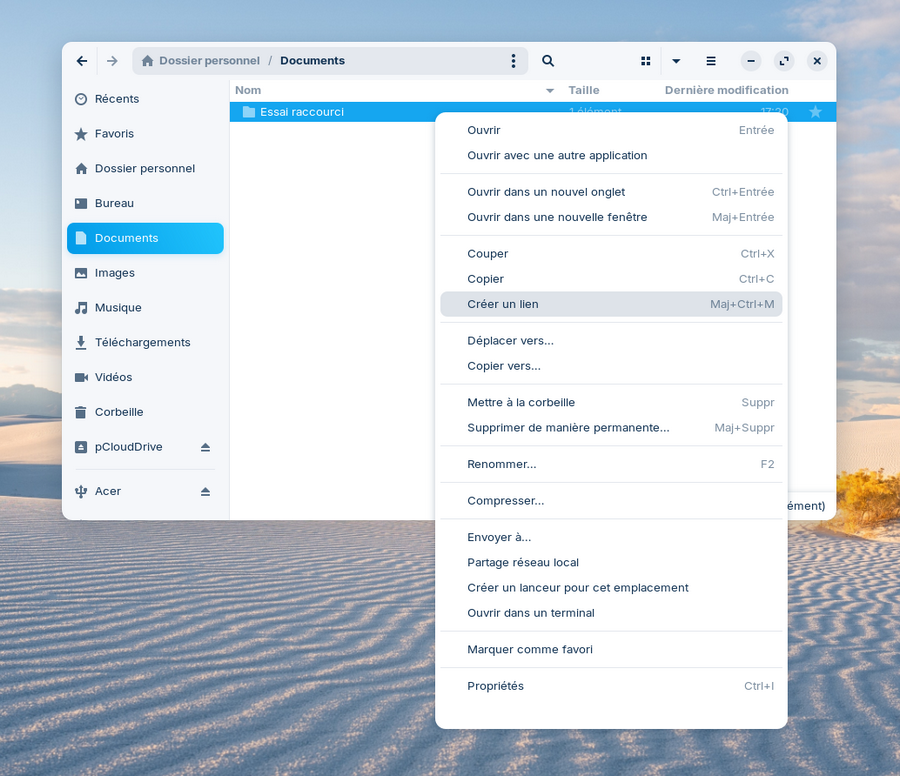Toggle star on Essai raccourci folder

pos(815,112)
